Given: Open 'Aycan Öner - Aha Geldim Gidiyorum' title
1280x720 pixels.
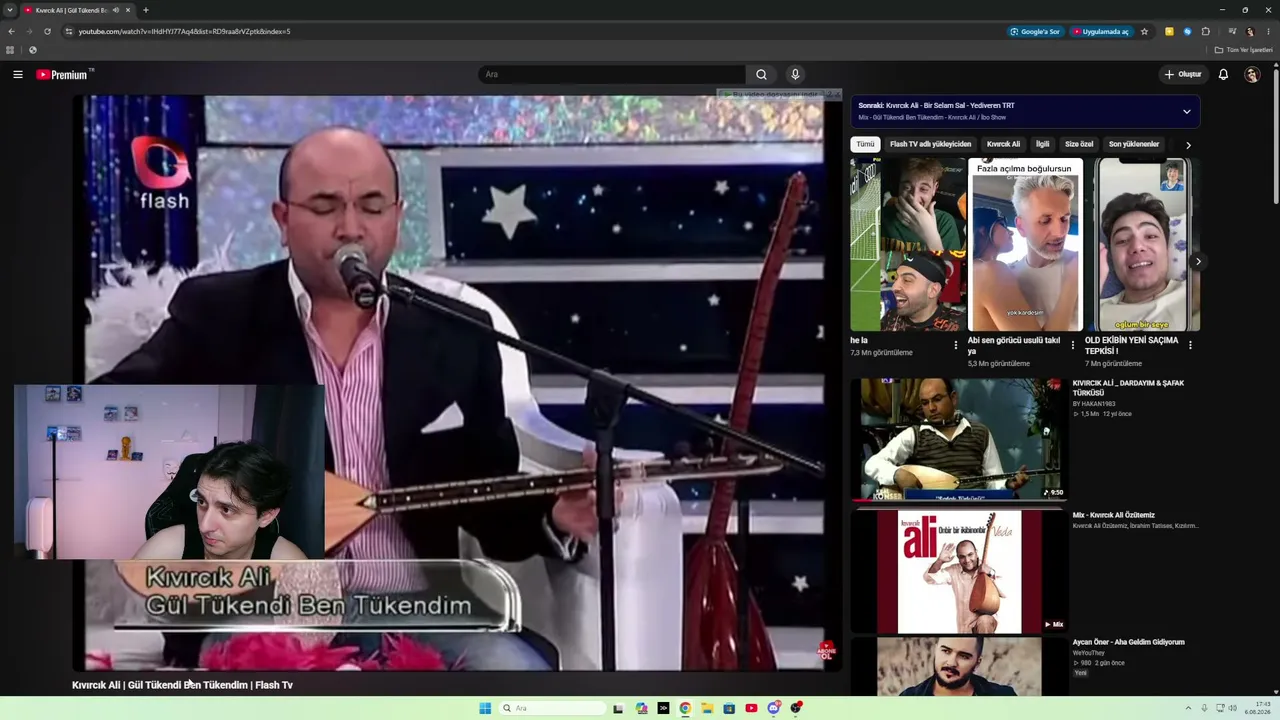Looking at the screenshot, I should [1128, 642].
